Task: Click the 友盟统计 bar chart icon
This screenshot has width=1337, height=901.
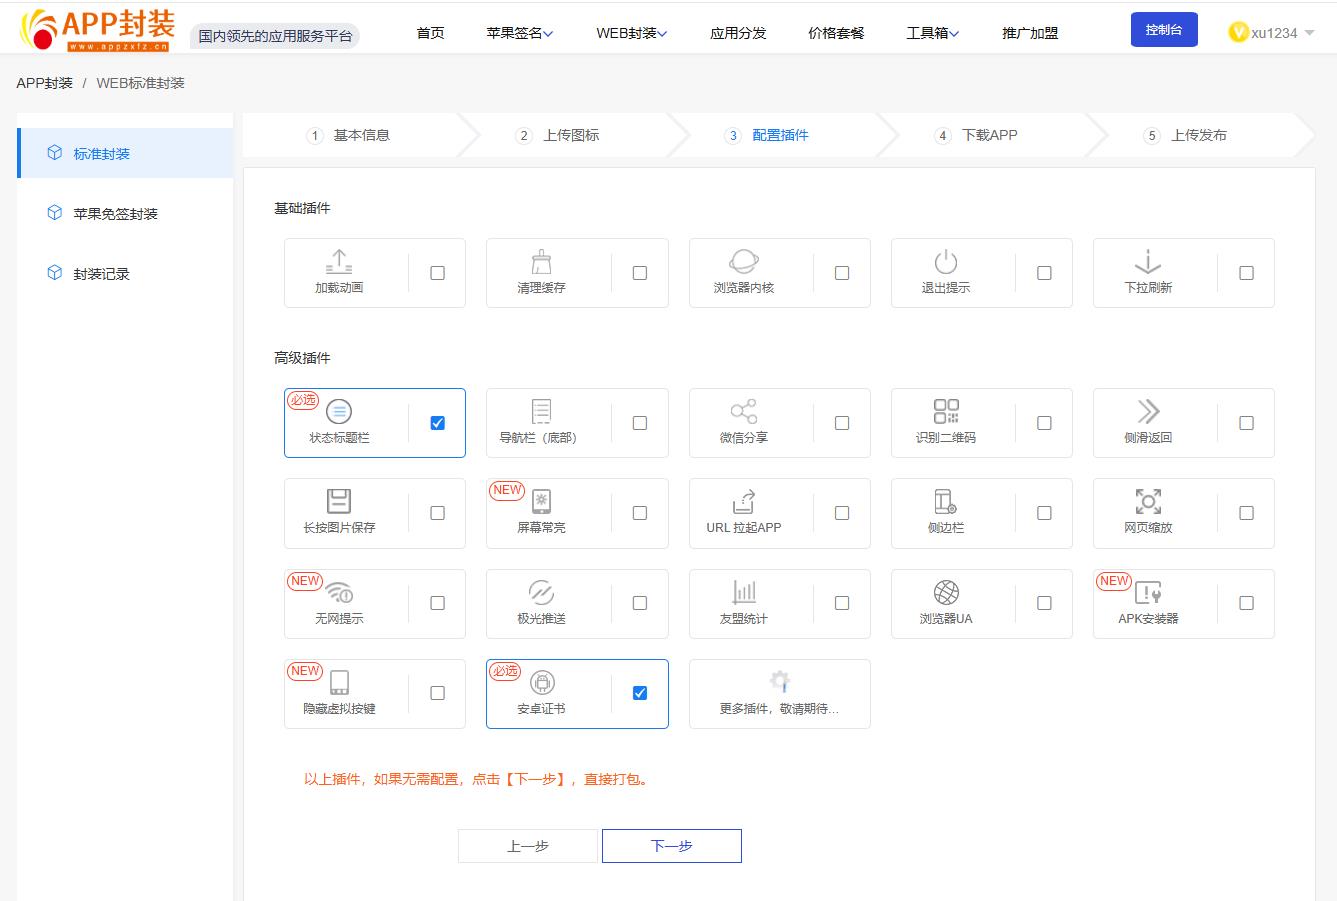Action: pyautogui.click(x=743, y=592)
